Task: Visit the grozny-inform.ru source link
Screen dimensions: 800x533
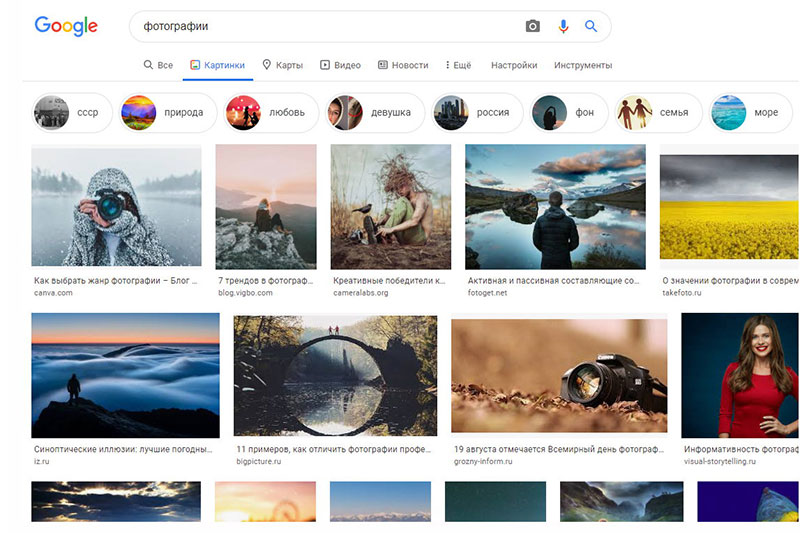Action: pyautogui.click(x=483, y=461)
